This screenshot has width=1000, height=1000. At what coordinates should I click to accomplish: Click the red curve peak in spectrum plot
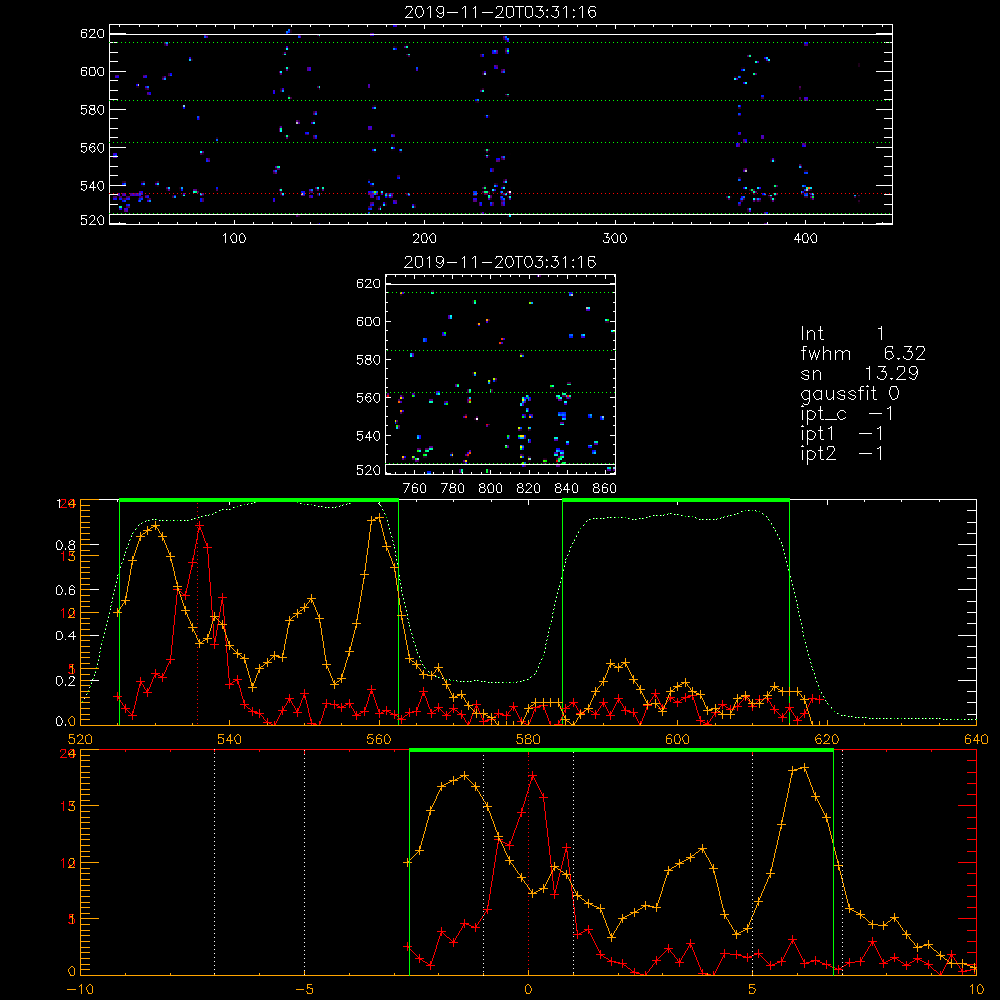coord(200,526)
